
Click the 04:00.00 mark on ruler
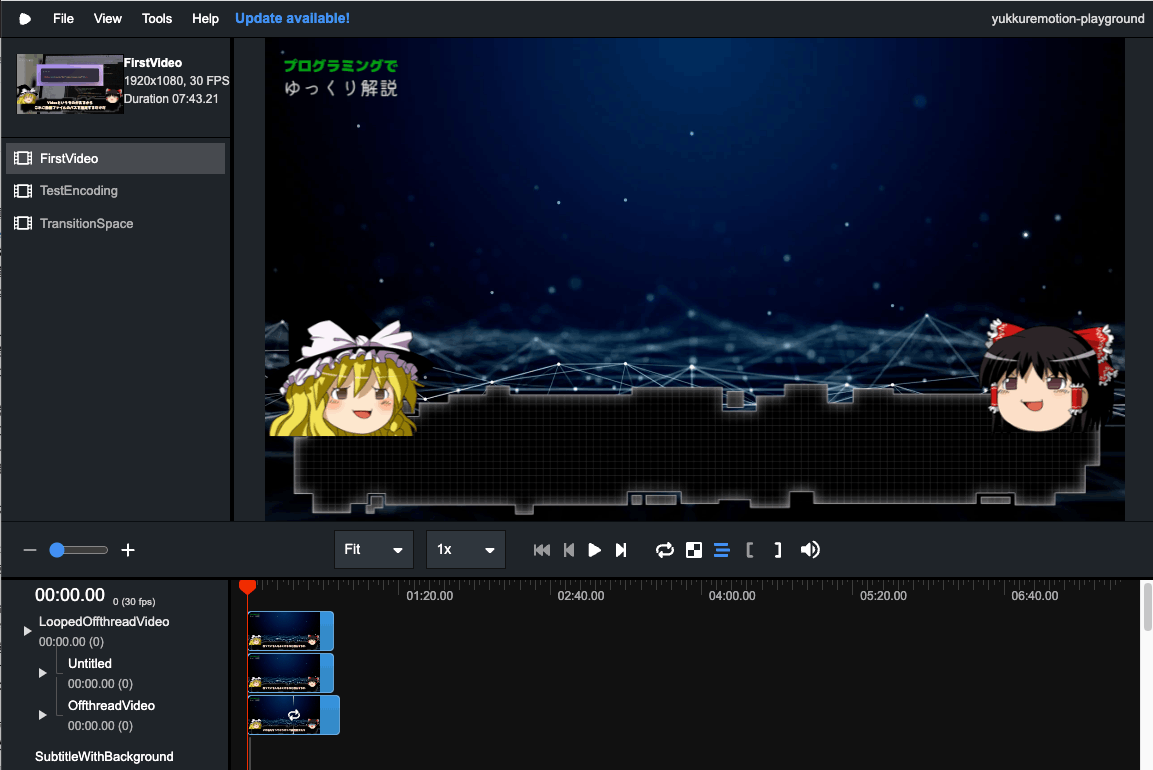(732, 596)
